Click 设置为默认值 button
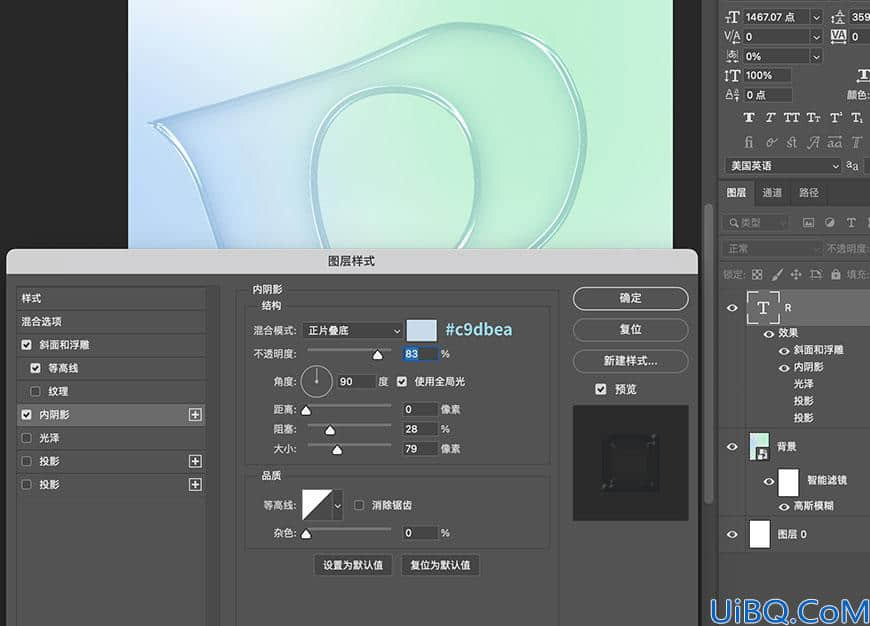Image resolution: width=870 pixels, height=626 pixels. 353,565
